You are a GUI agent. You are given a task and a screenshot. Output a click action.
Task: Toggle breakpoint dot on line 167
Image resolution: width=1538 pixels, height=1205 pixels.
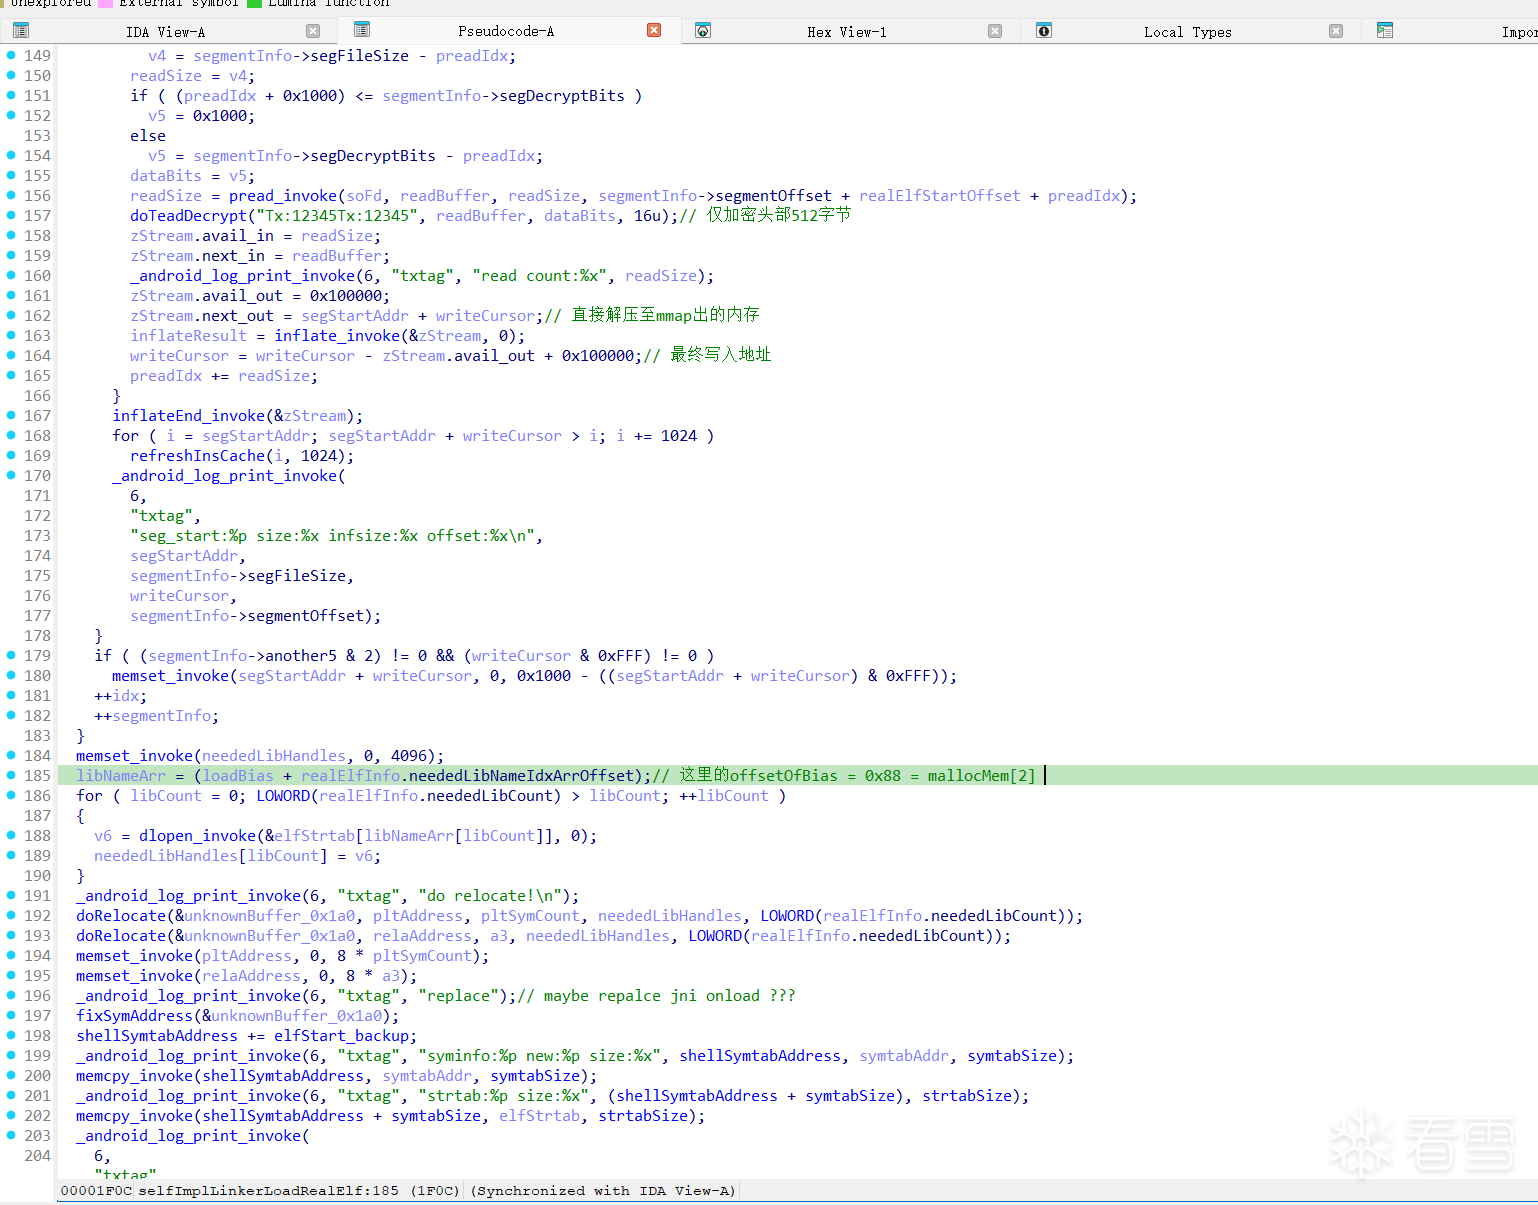pos(11,415)
